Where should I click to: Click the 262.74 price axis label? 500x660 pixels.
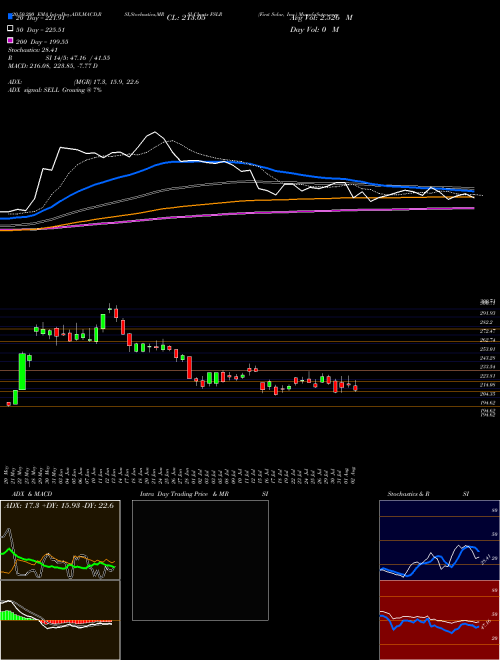[x=488, y=340]
